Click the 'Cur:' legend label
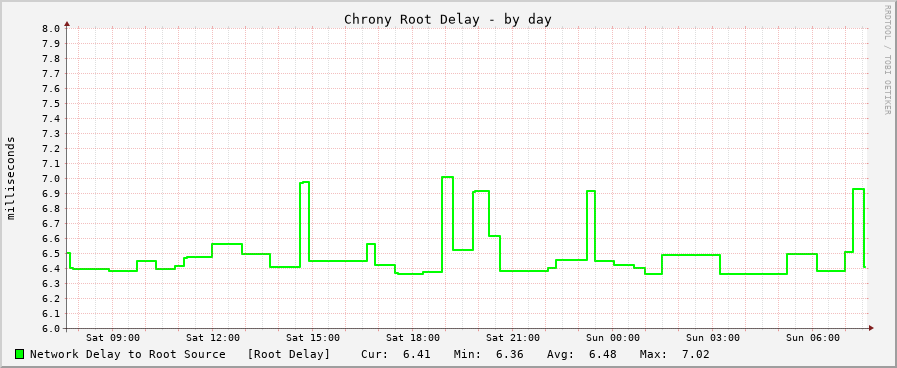897x368 pixels. point(375,354)
